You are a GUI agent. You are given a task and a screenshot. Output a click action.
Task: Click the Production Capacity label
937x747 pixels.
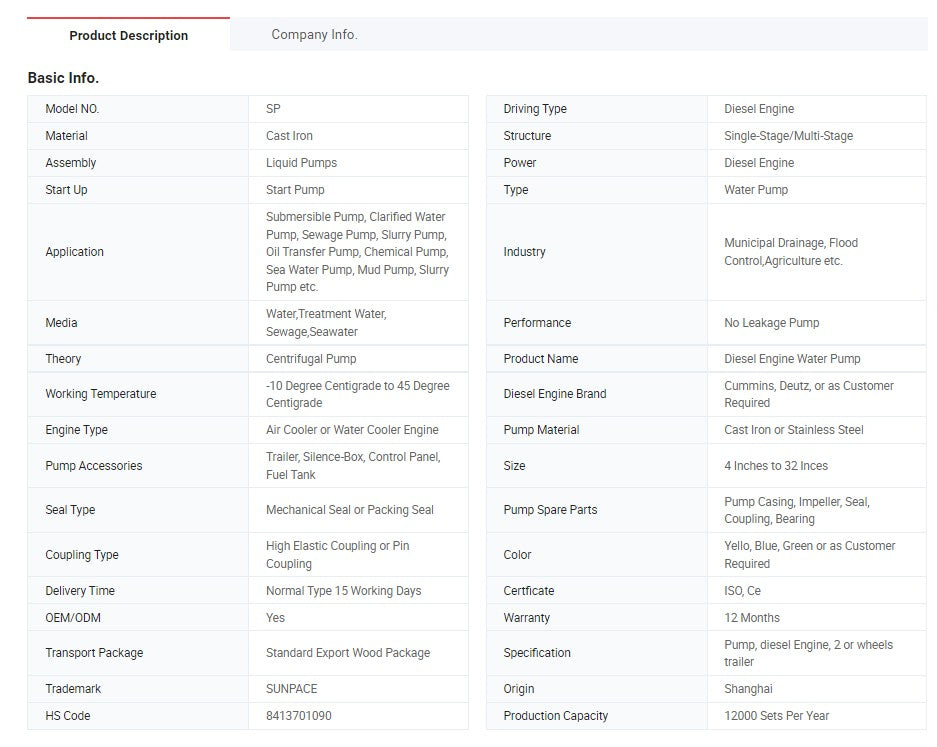(x=555, y=716)
